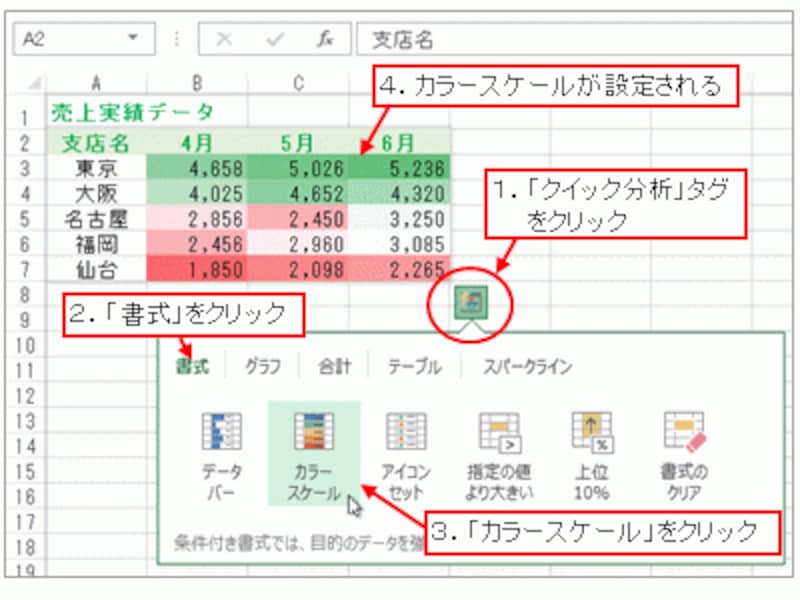800x600 pixels.
Task: Select the 6月 header cell
Action: click(x=399, y=143)
